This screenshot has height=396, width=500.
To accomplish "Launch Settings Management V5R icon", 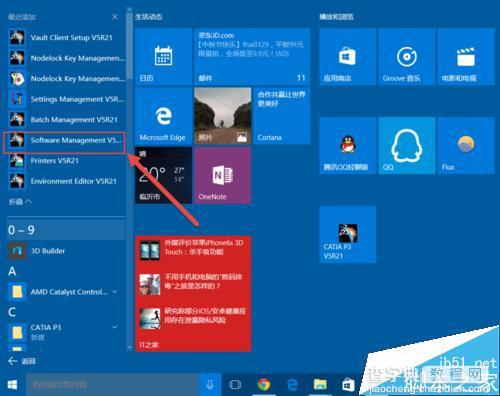I will pyautogui.click(x=17, y=99).
